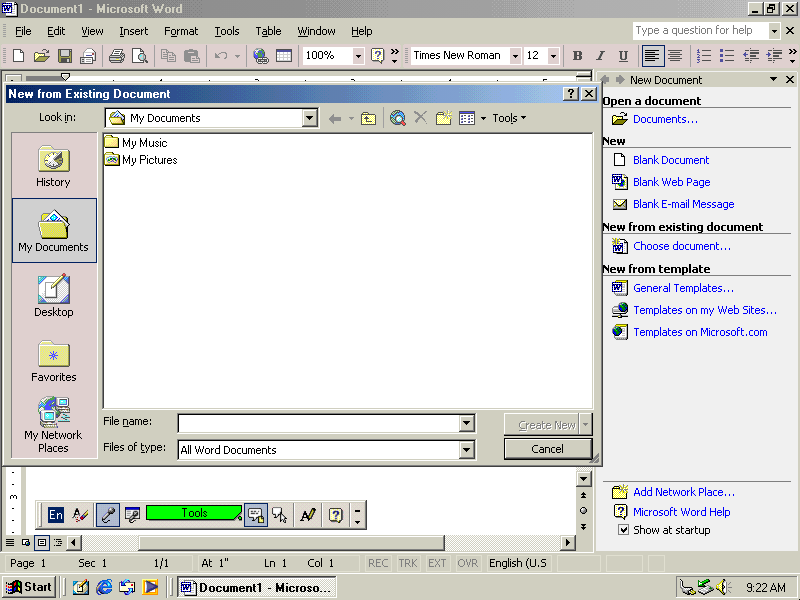Viewport: 800px width, 600px height.
Task: Click the Cancel button in dialog
Action: 547,449
